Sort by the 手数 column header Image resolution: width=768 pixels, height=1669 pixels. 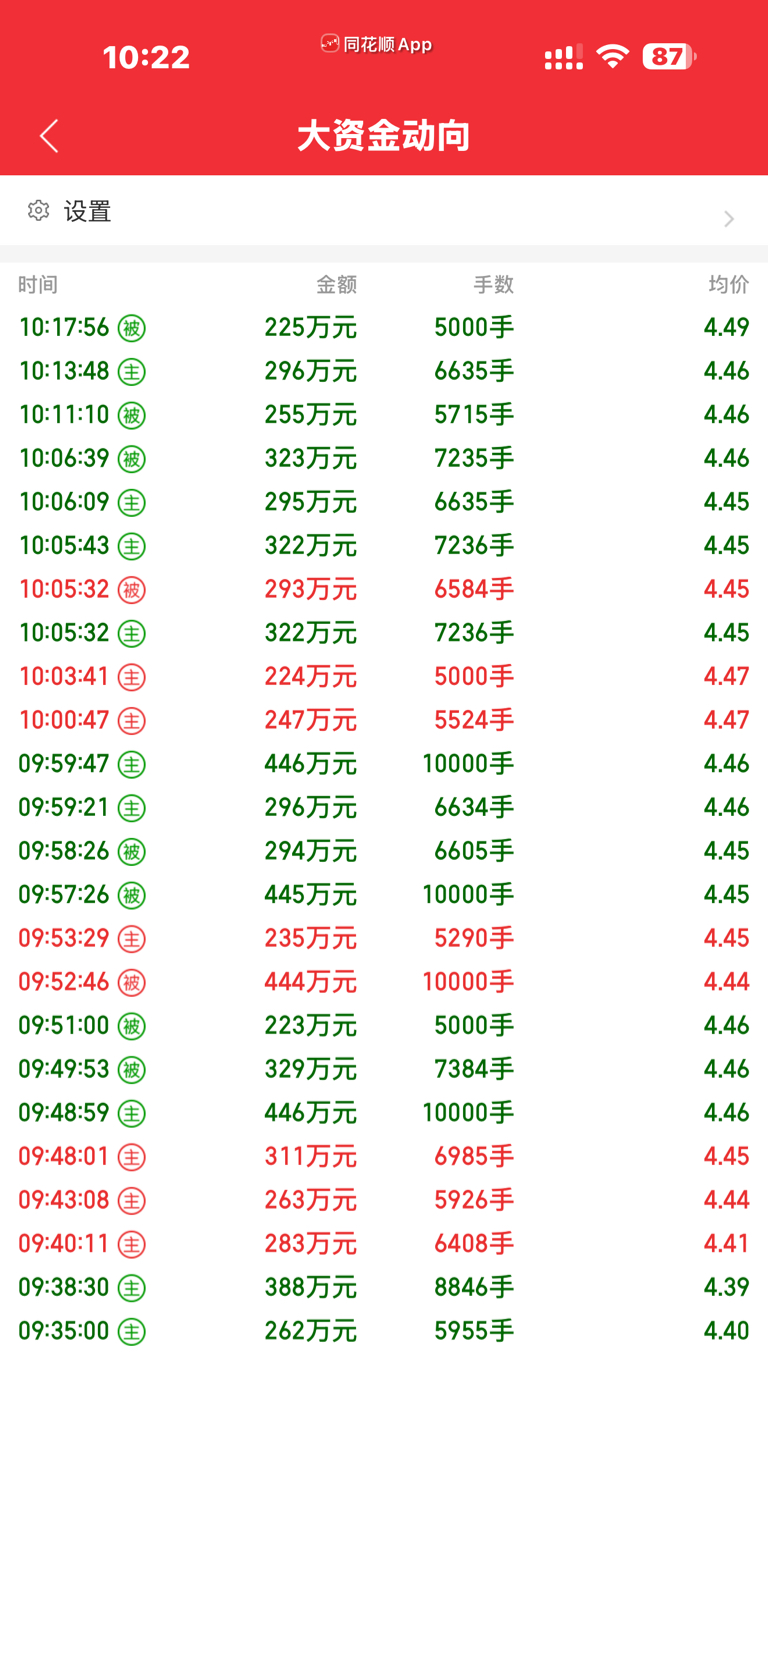click(x=493, y=285)
